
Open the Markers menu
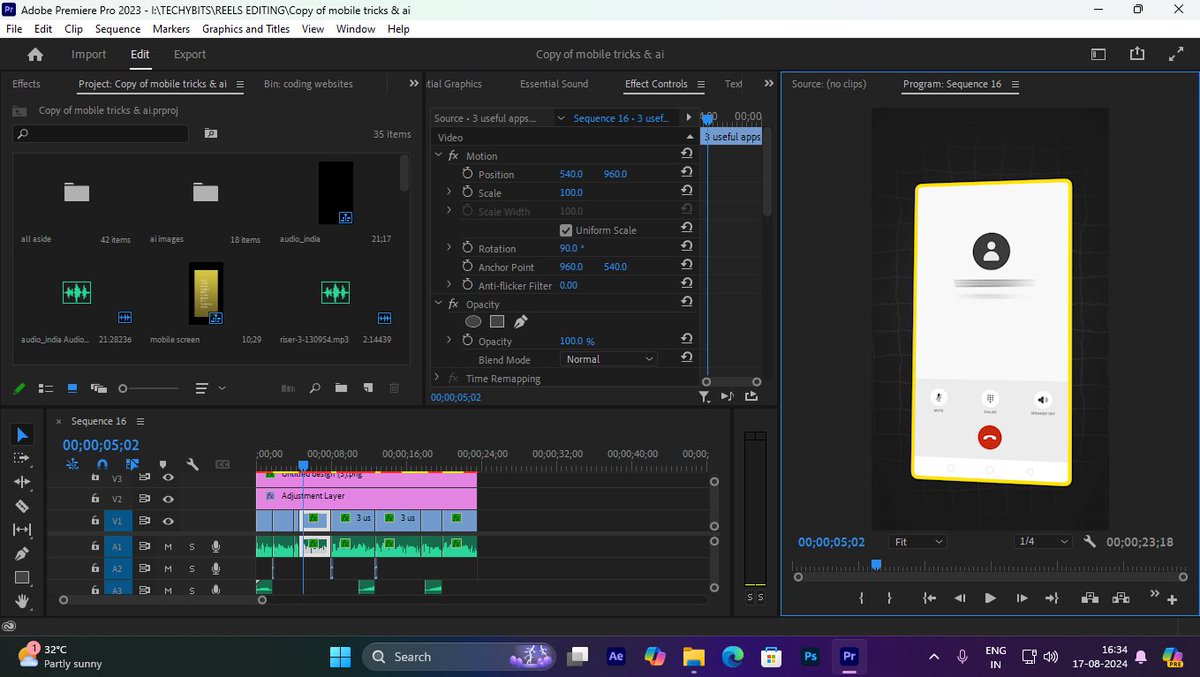[x=171, y=29]
